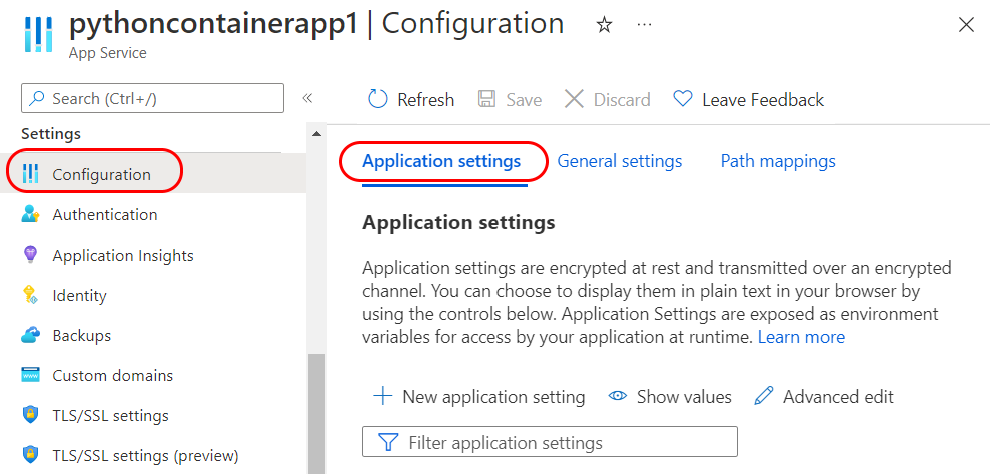Click the pythoncontainerapp1 title text
The width and height of the screenshot is (990, 474).
[214, 23]
